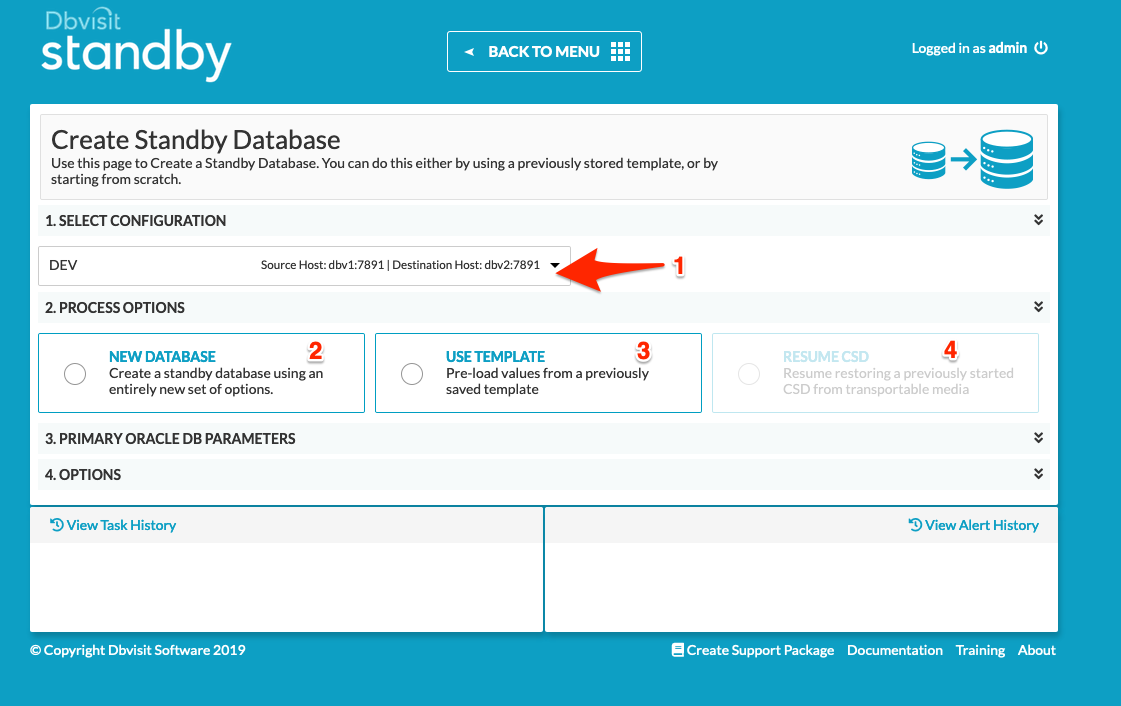Image resolution: width=1121 pixels, height=706 pixels.
Task: Click the power icon to log out
Action: (x=1042, y=47)
